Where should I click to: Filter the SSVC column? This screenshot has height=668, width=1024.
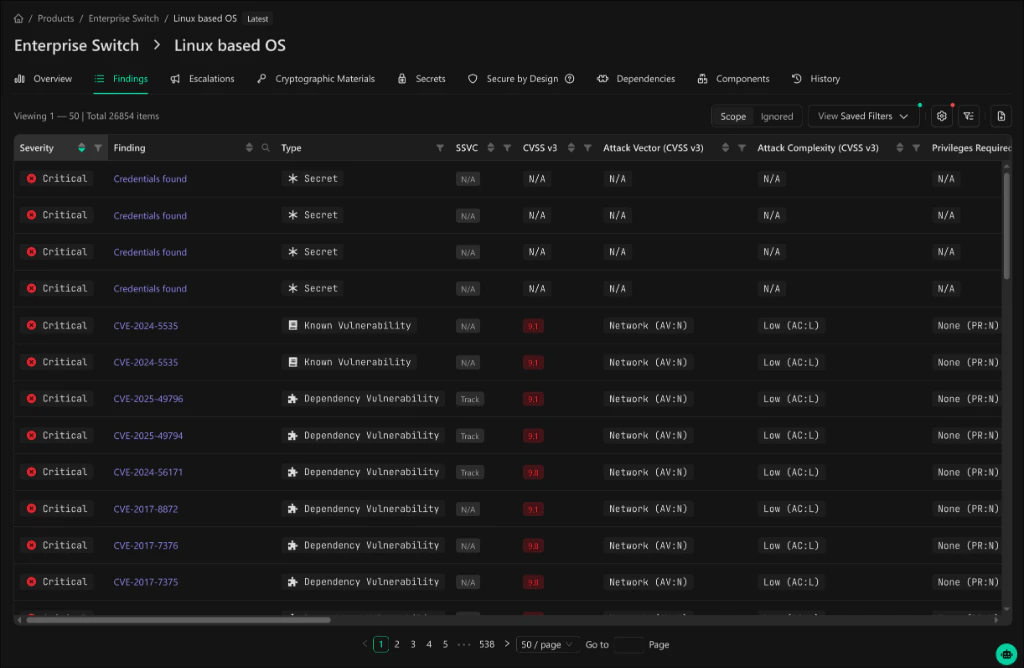pos(507,148)
